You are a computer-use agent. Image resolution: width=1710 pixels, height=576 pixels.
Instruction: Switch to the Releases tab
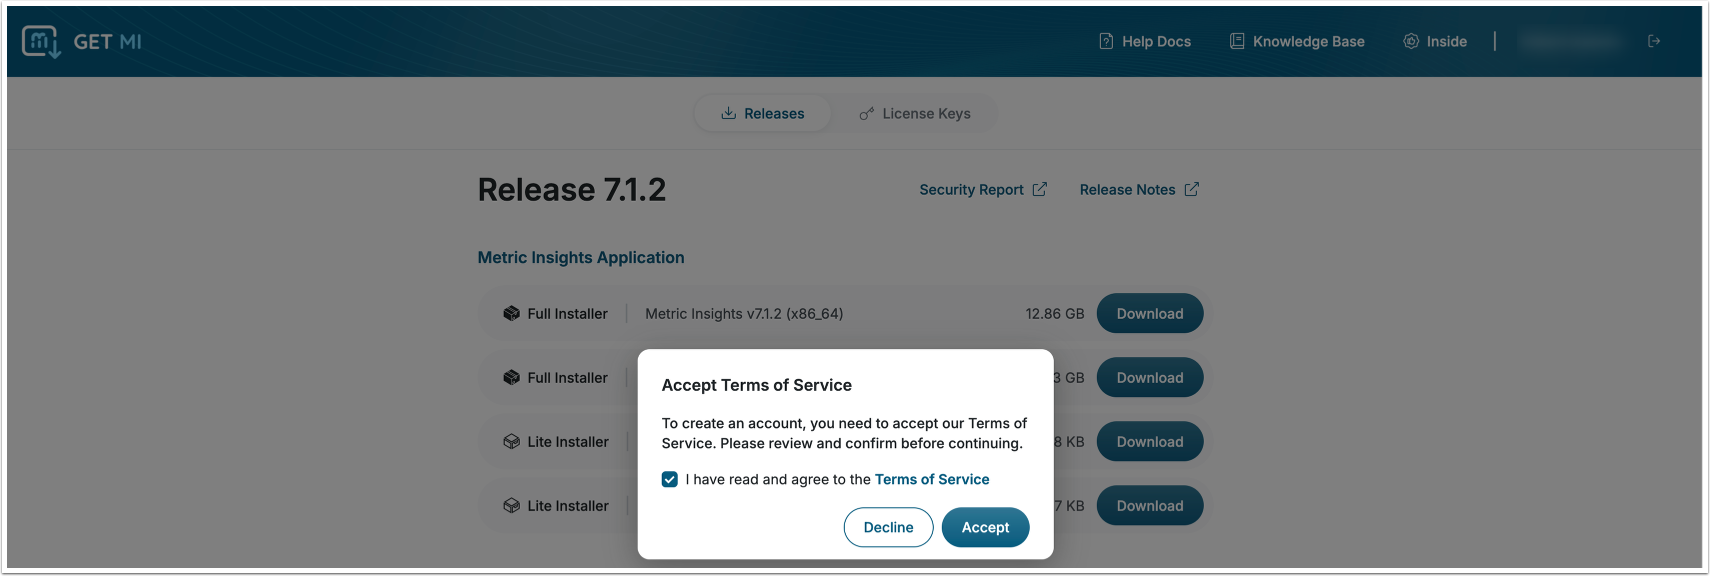[763, 114]
